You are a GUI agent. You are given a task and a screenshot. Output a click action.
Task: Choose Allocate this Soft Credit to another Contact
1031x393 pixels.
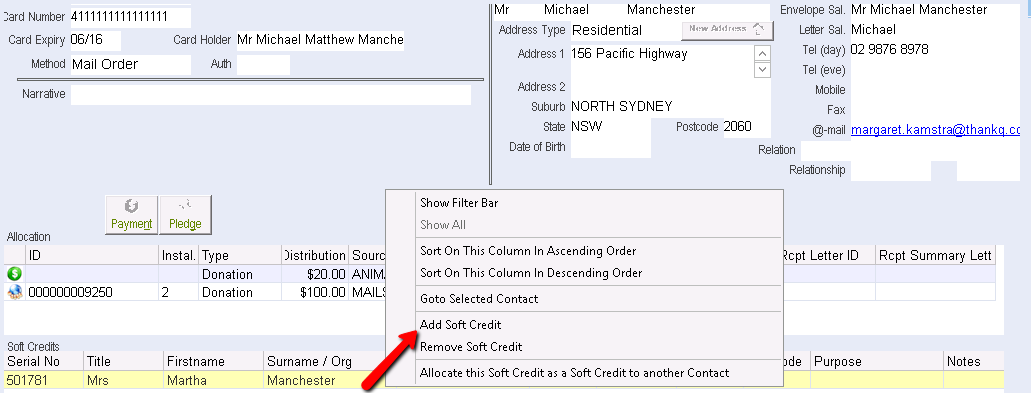click(x=574, y=373)
